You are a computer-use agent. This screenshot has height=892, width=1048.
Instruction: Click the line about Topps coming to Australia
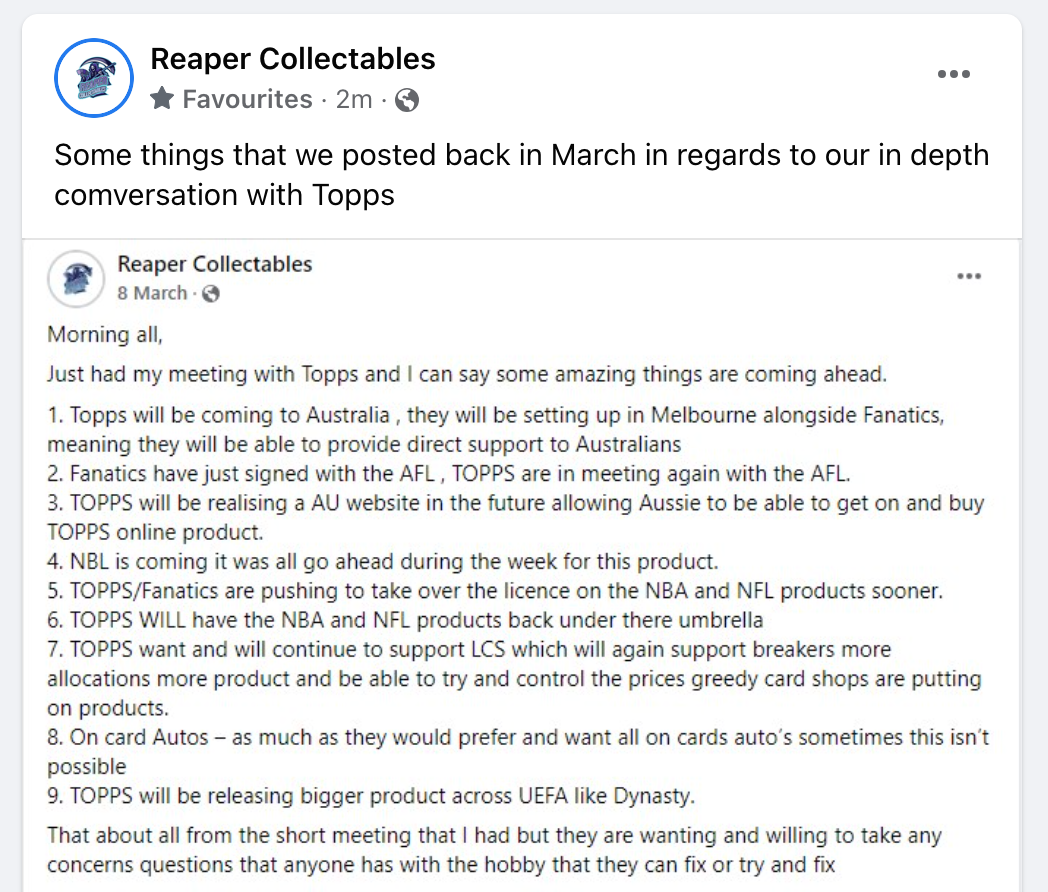pos(496,430)
